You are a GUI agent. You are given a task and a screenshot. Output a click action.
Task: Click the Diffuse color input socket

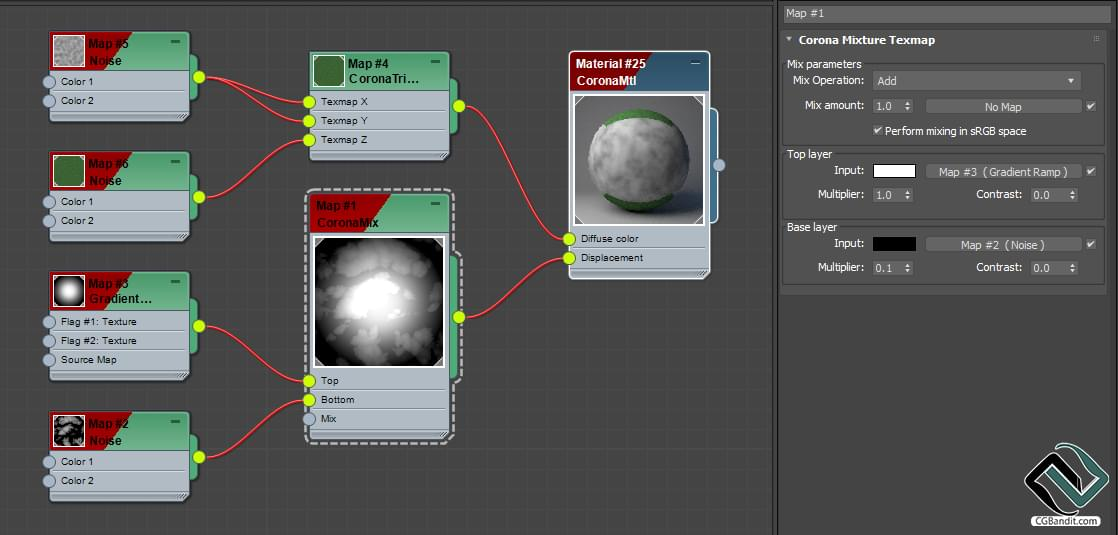point(569,238)
